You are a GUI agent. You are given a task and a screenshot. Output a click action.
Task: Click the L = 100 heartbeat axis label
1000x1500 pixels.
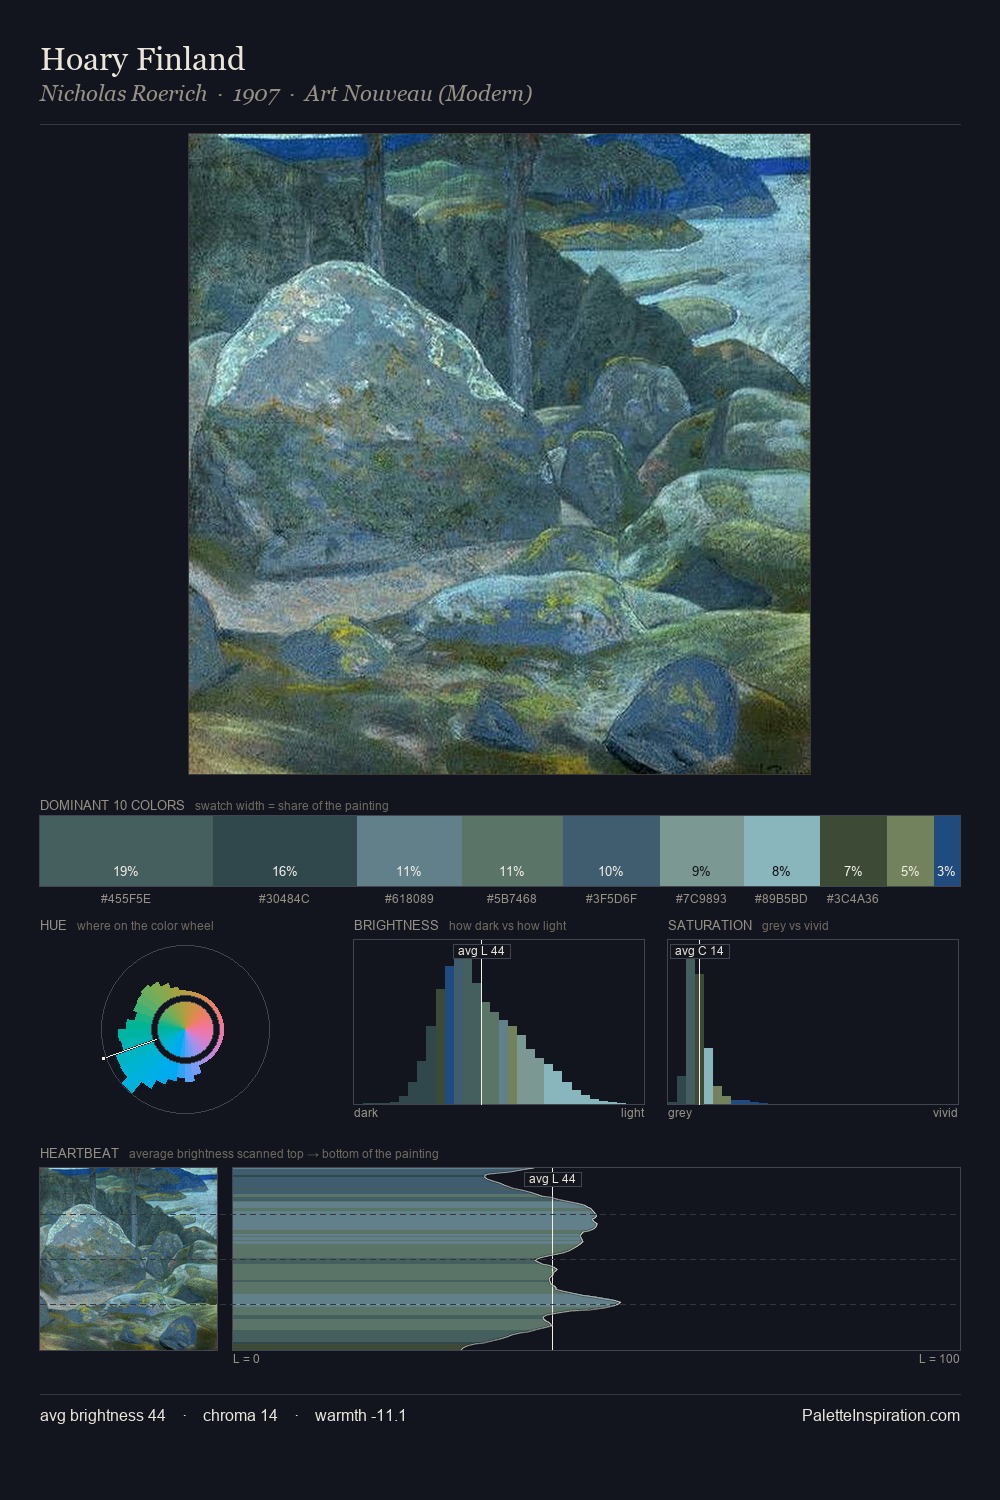coord(939,1359)
